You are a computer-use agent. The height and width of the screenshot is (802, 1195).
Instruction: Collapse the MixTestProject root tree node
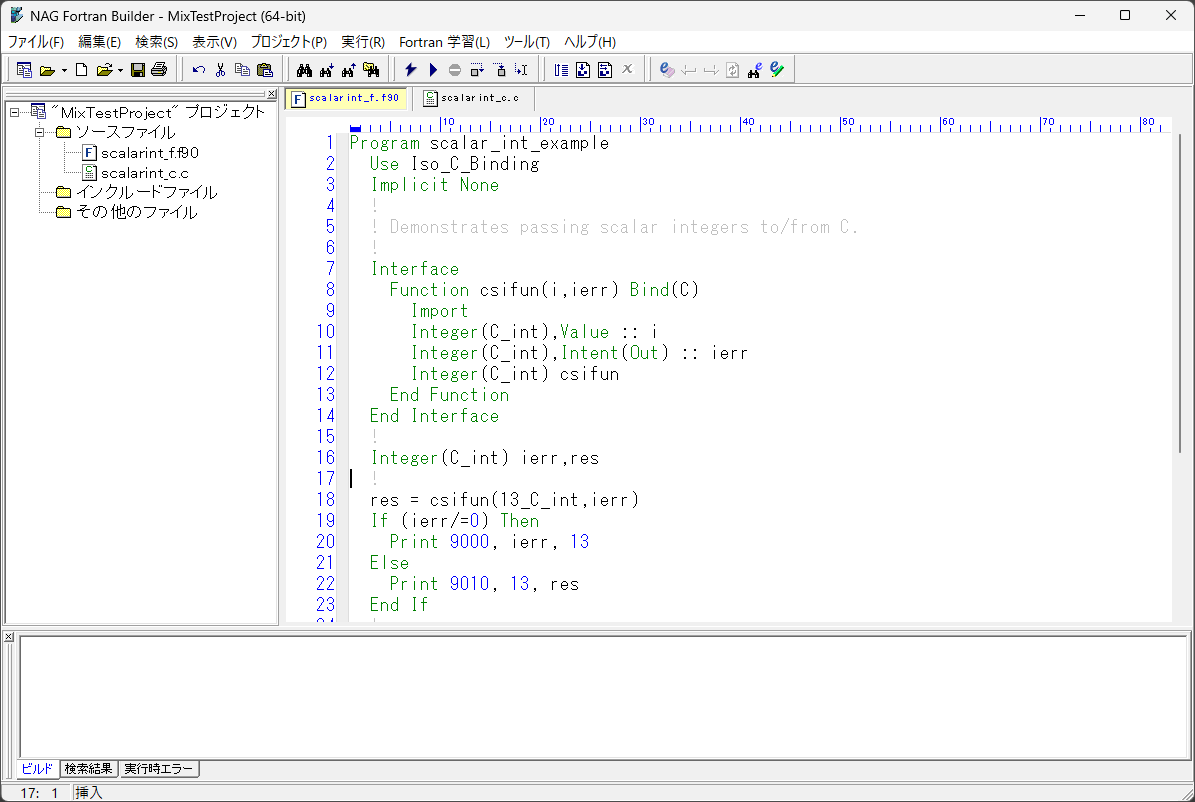15,112
